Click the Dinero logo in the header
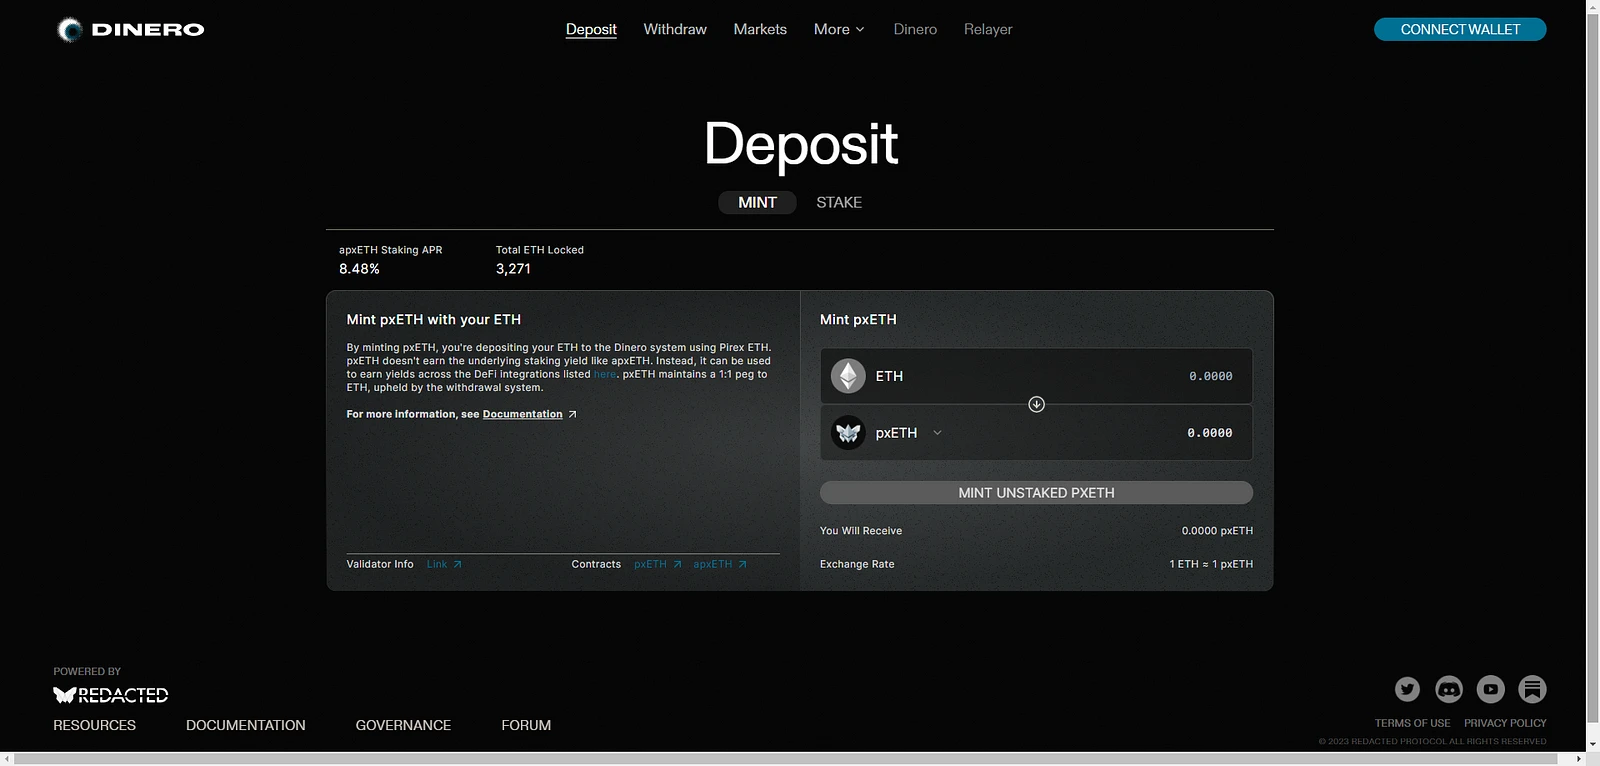 point(131,30)
